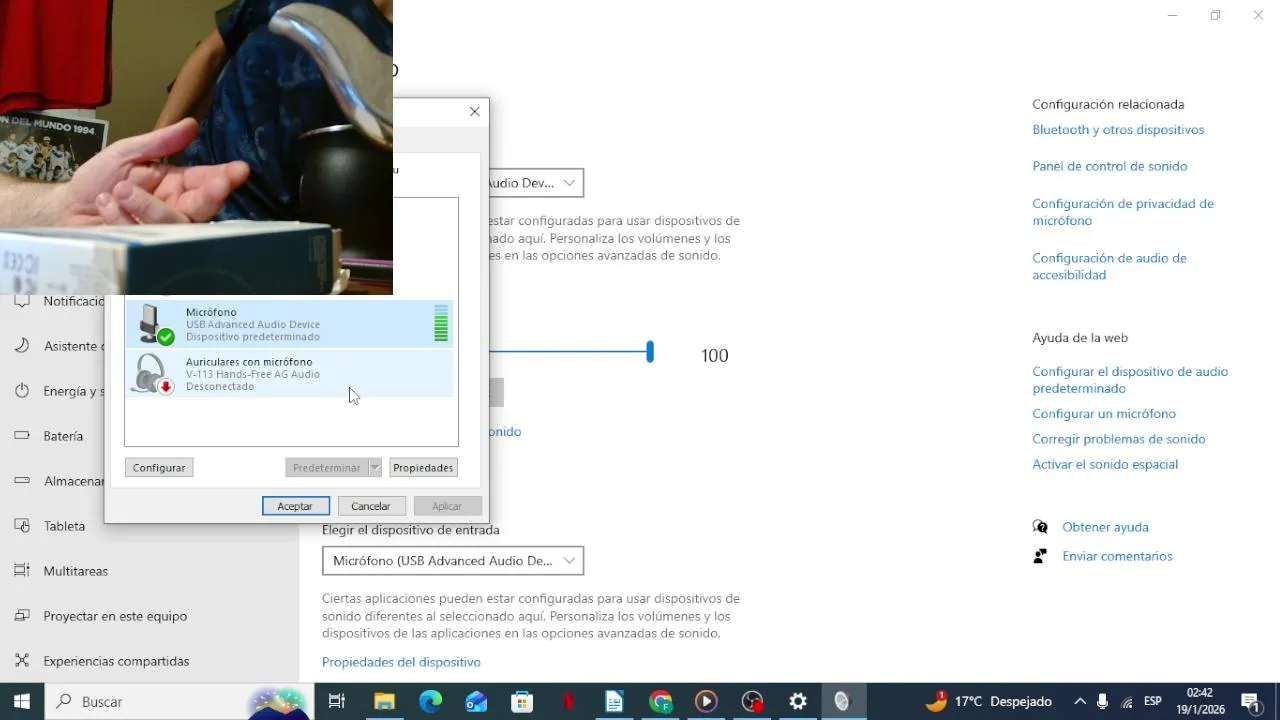Open Experiencias compartidas settings page
Viewport: 1280px width, 720px height.
coord(116,661)
